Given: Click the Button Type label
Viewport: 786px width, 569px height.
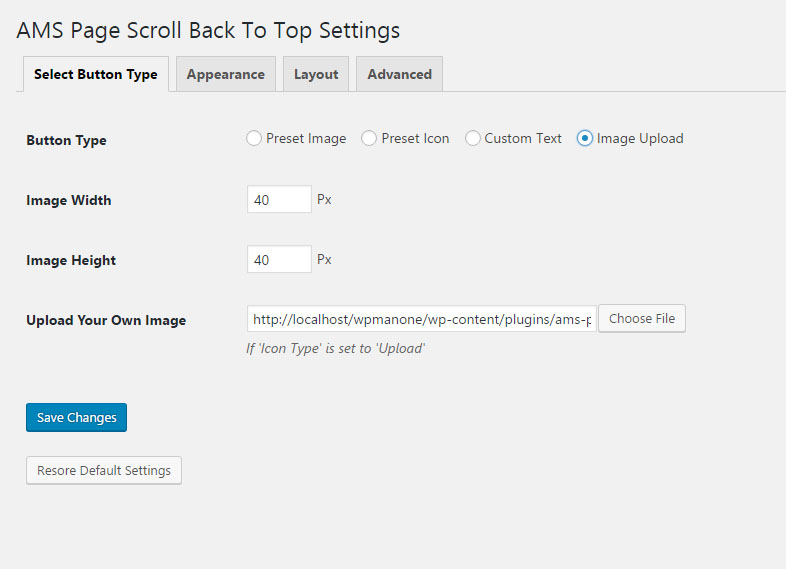Looking at the screenshot, I should 66,140.
